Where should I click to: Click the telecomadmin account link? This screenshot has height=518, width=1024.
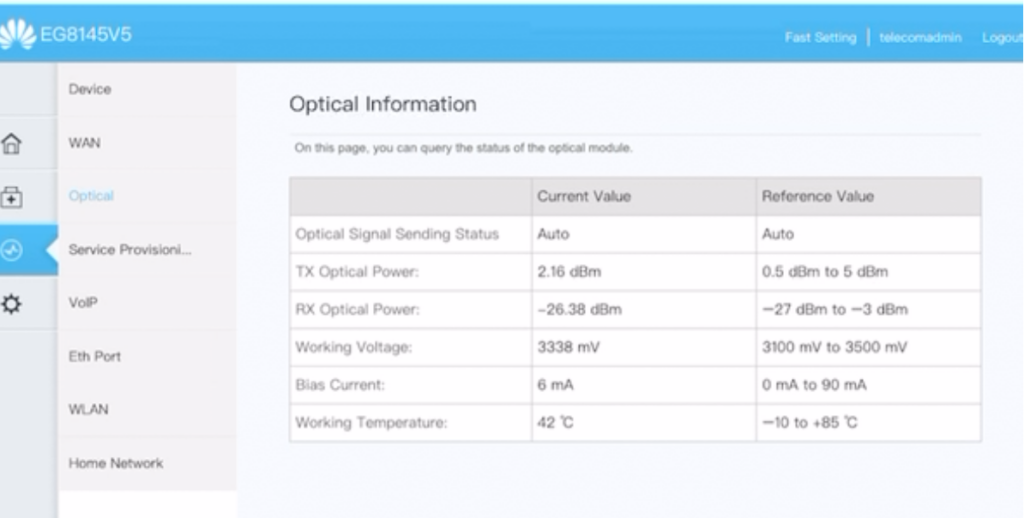point(920,37)
